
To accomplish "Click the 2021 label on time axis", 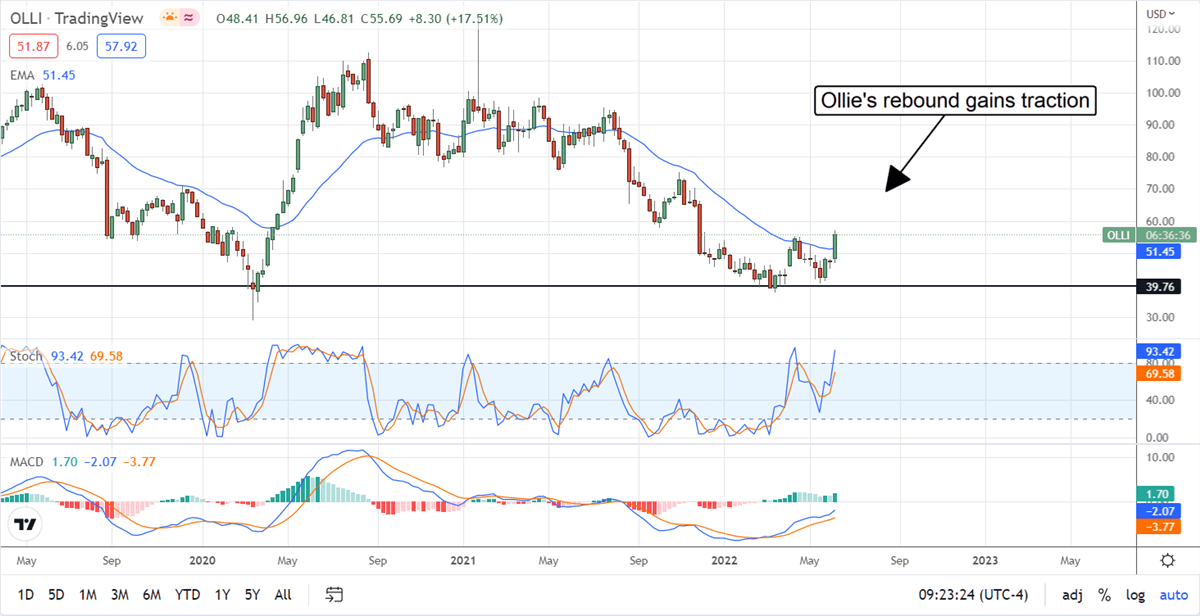I will click(x=463, y=560).
